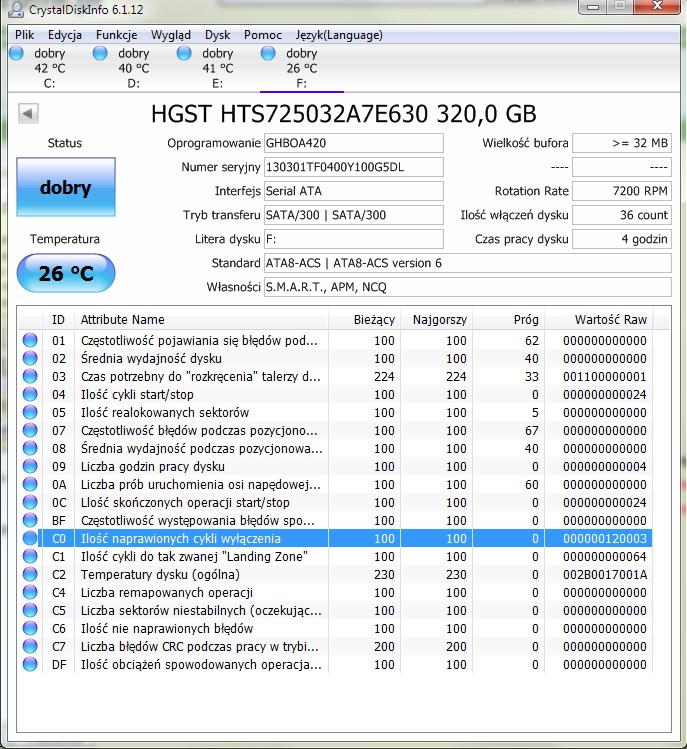Click raw value 001100000001
Image resolution: width=687 pixels, height=749 pixels.
point(605,376)
